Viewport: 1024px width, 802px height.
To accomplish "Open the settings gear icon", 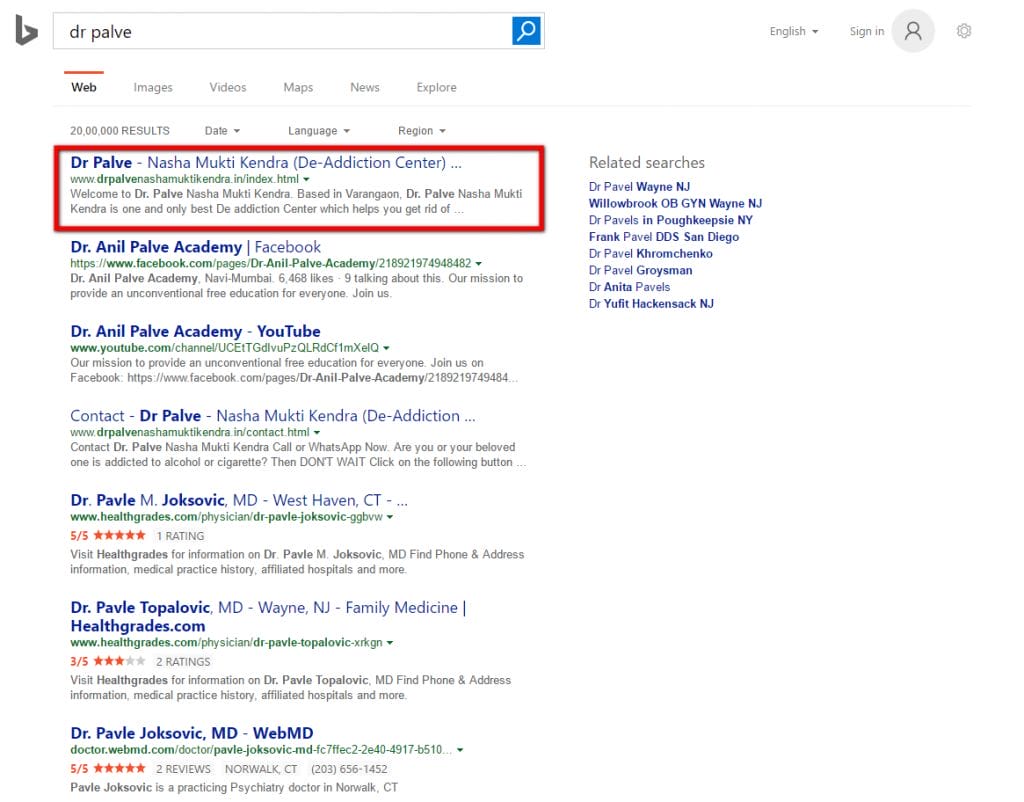I will (x=964, y=31).
